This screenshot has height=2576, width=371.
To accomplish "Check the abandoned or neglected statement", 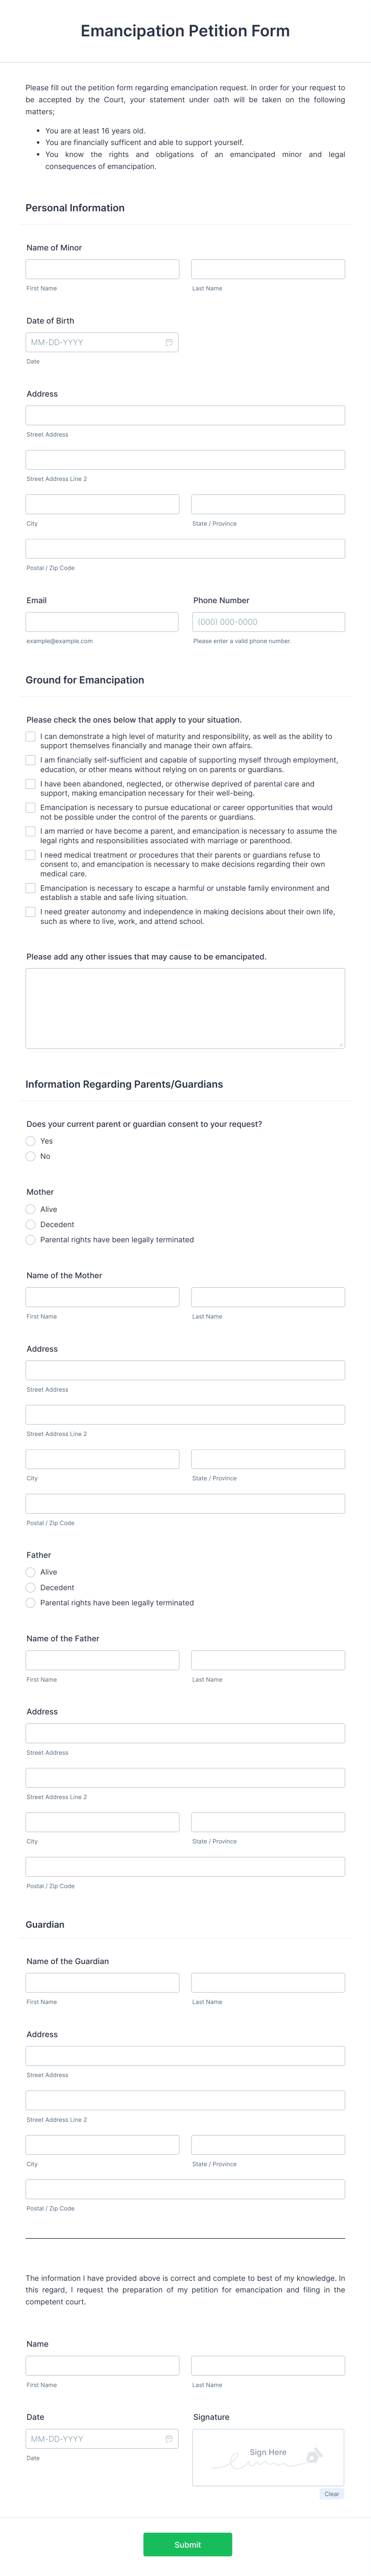I will (30, 785).
